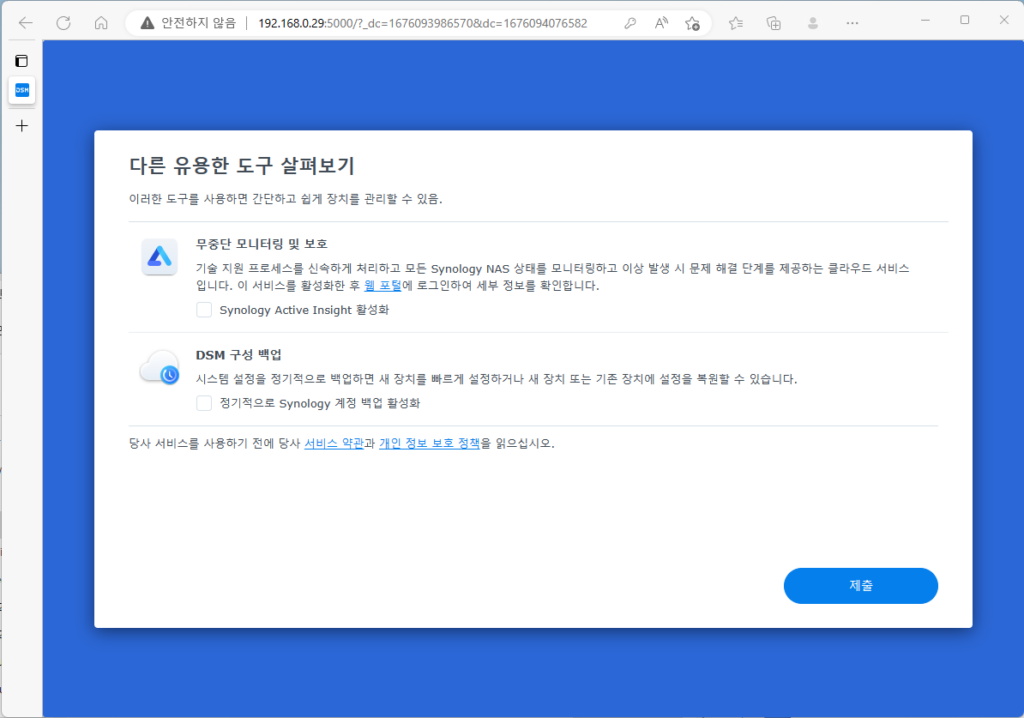Click the 정기적으로 Synology 계정 백업 활성화 label
This screenshot has height=718, width=1024.
click(x=319, y=403)
